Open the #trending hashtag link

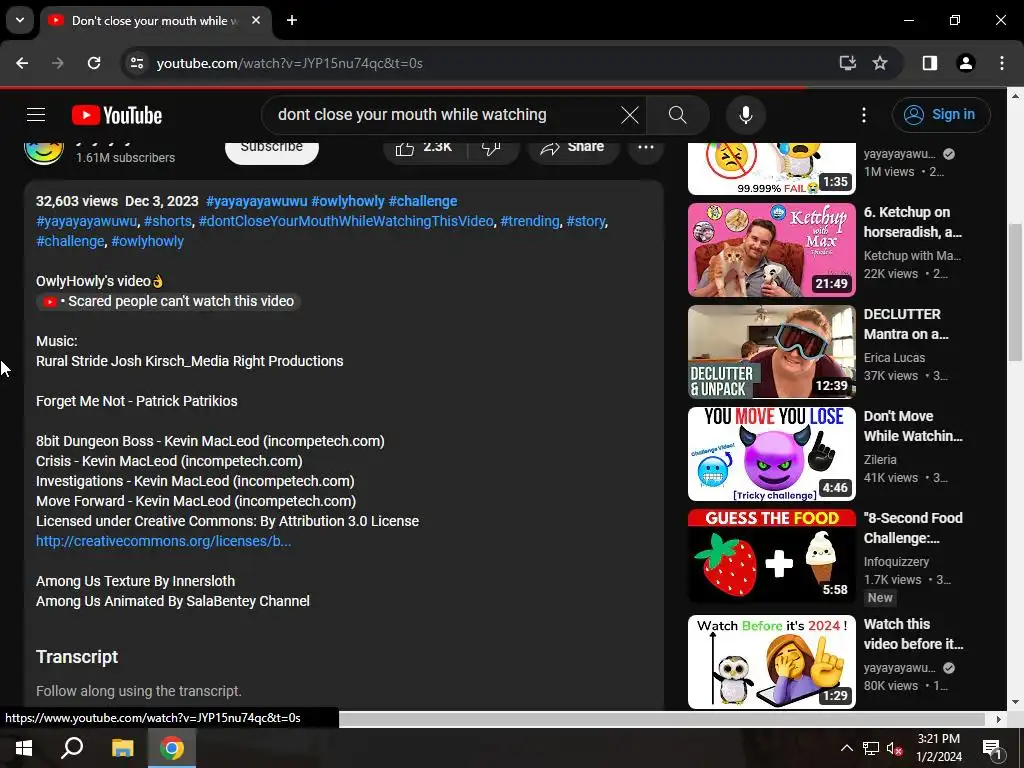pos(530,221)
